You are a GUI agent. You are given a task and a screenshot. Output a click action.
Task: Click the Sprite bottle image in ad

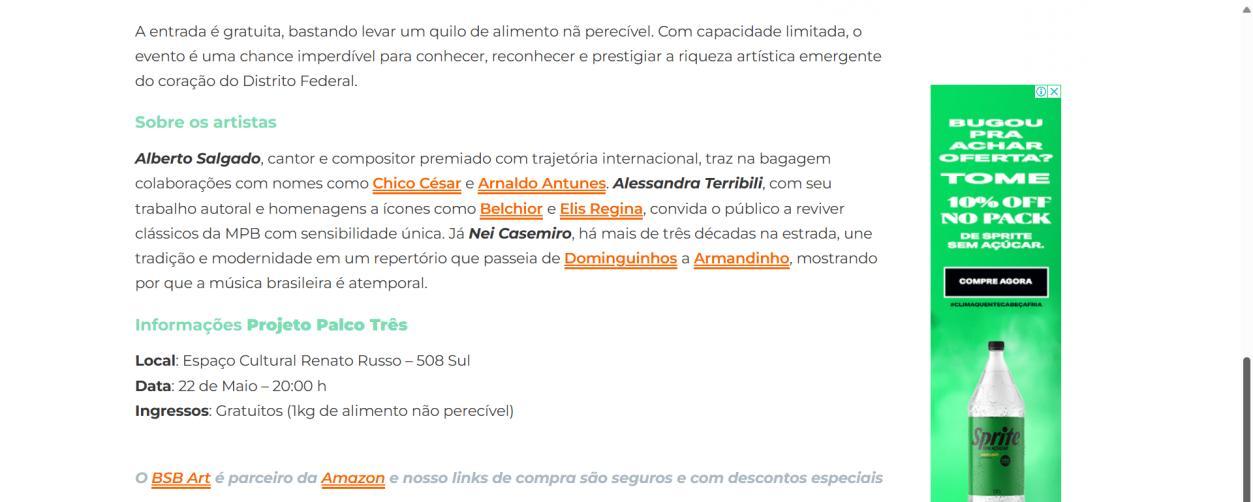pyautogui.click(x=995, y=420)
